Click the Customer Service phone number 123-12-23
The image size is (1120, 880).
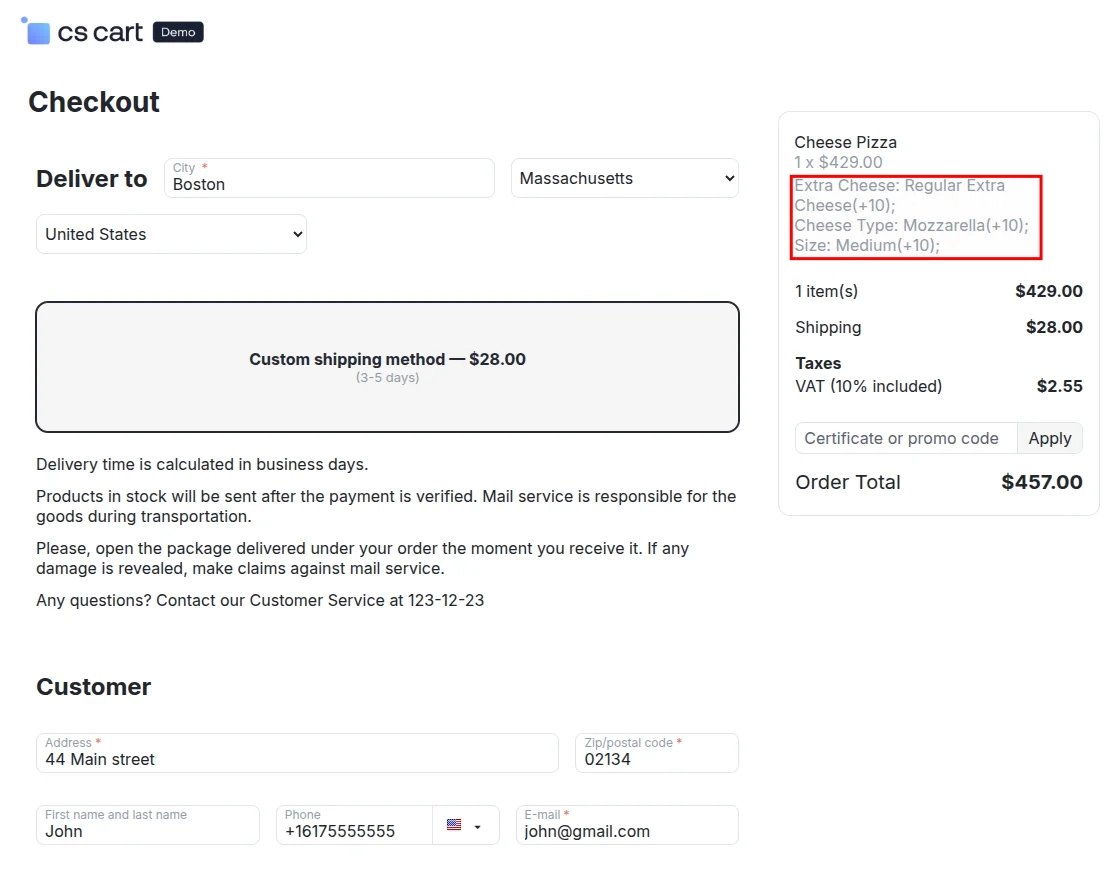click(x=444, y=600)
